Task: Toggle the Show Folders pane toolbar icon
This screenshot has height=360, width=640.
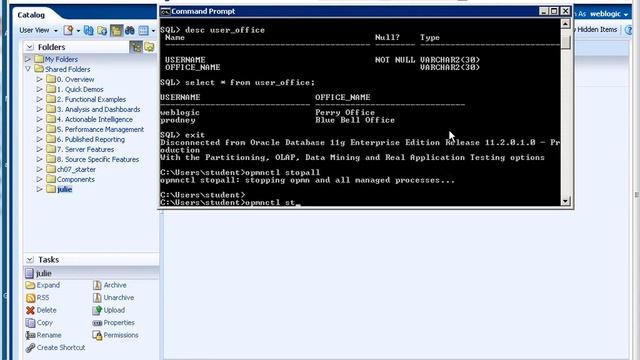Action: pyautogui.click(x=116, y=30)
